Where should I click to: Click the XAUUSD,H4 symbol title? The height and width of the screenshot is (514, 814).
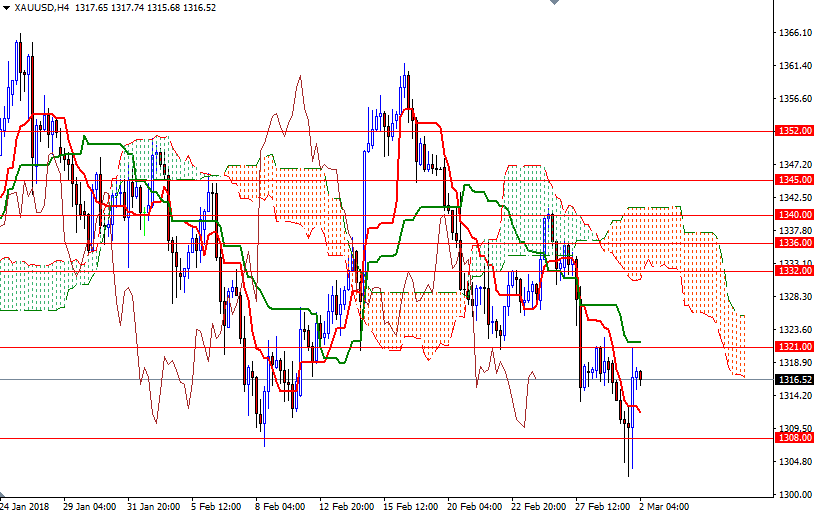tap(40, 8)
